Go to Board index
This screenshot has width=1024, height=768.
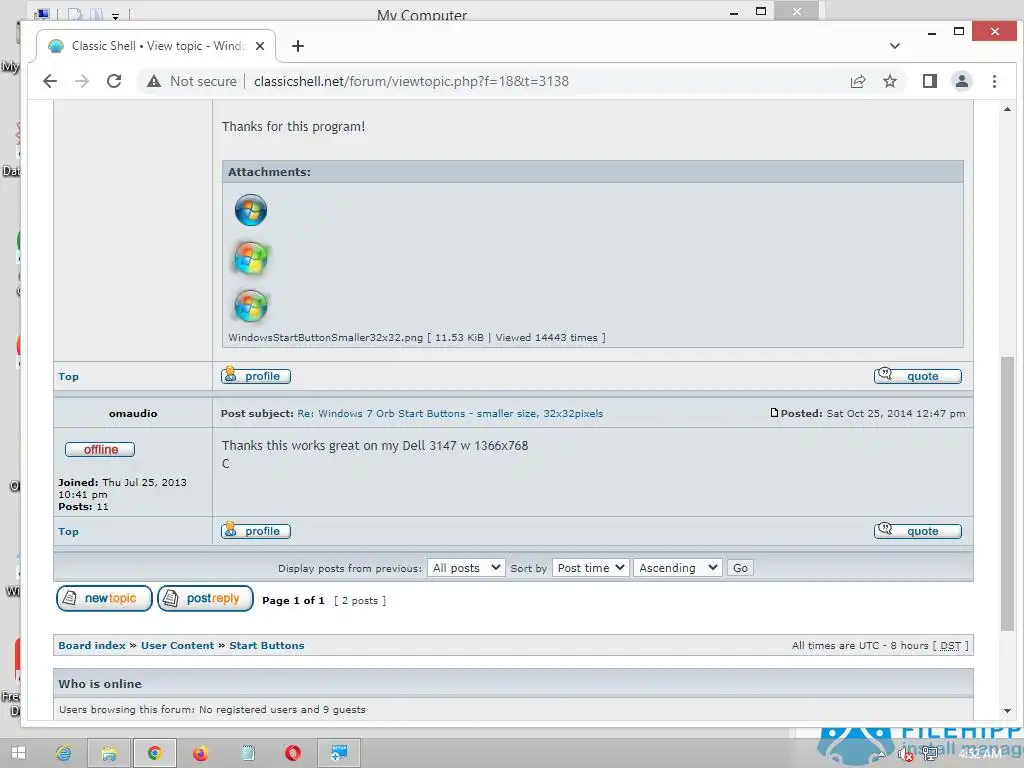click(91, 645)
